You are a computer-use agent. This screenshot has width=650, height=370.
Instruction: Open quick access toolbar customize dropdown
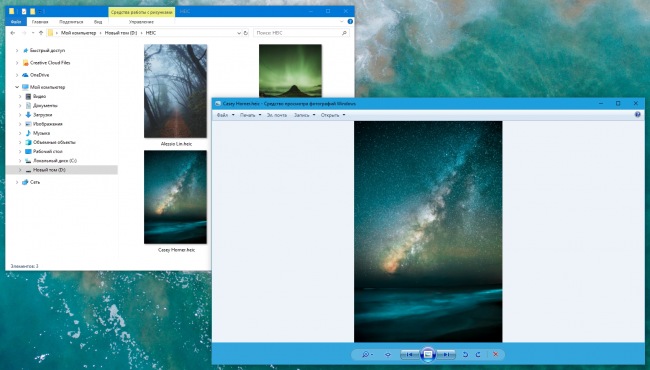click(41, 11)
